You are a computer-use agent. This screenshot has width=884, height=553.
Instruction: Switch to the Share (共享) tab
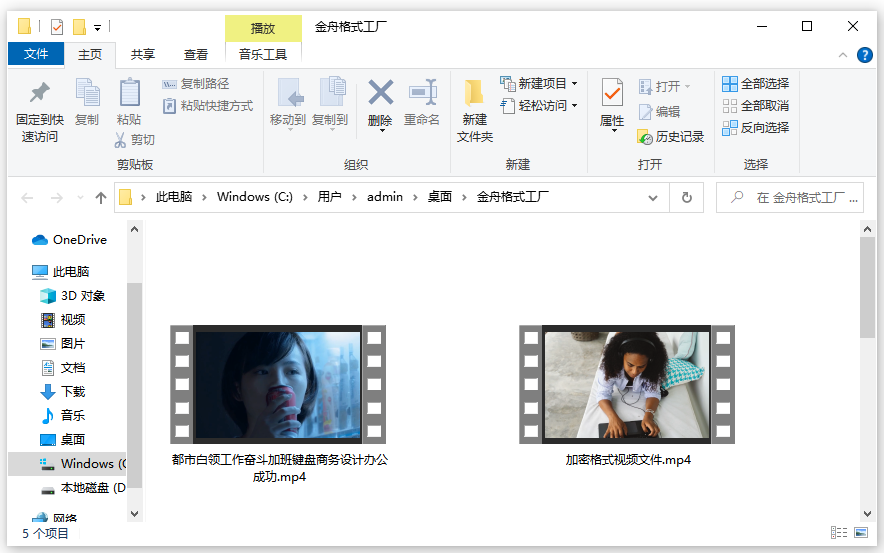143,55
